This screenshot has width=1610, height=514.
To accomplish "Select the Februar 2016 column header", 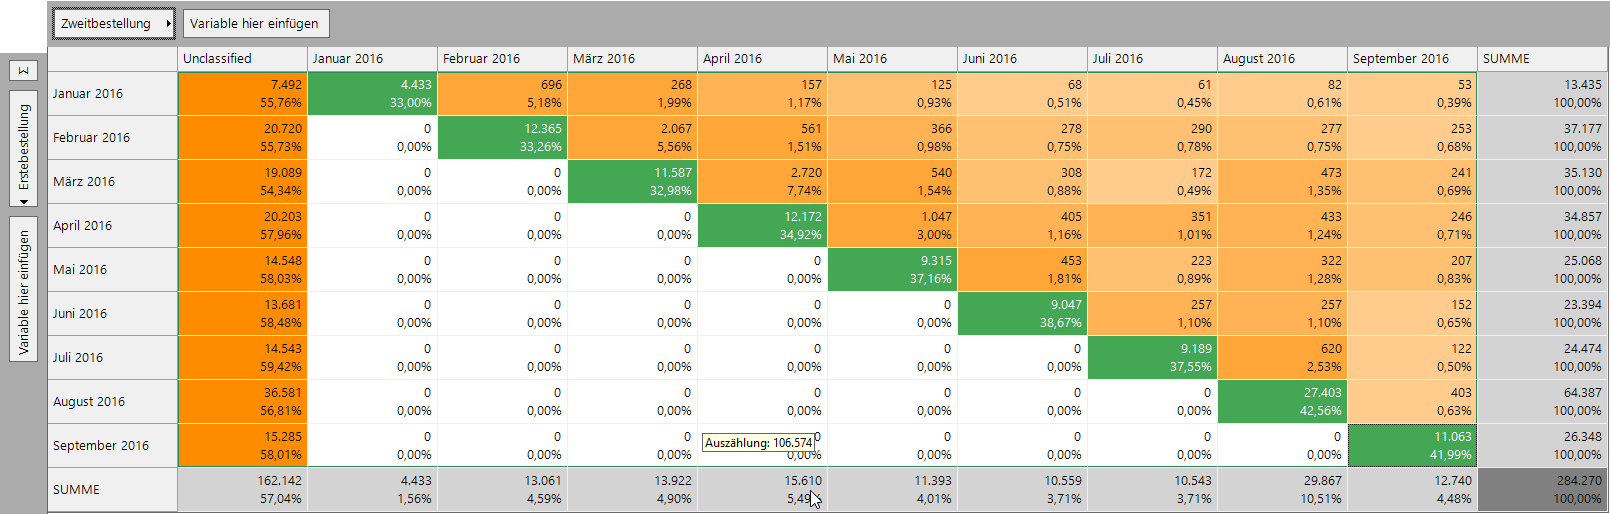I will 503,58.
